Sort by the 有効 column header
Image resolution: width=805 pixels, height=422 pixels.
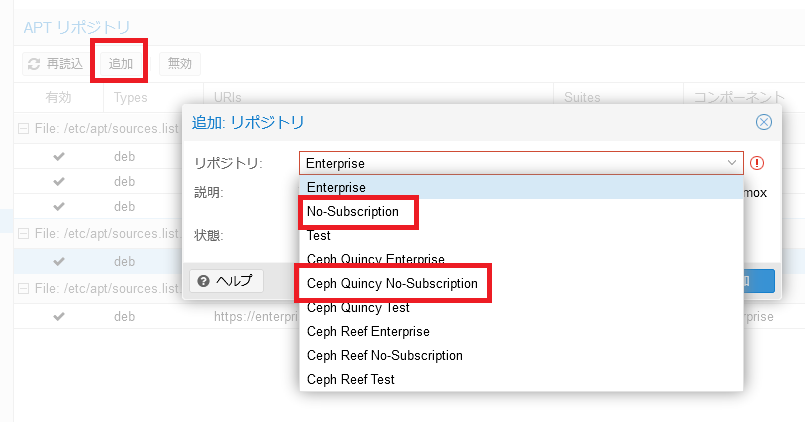pos(59,98)
